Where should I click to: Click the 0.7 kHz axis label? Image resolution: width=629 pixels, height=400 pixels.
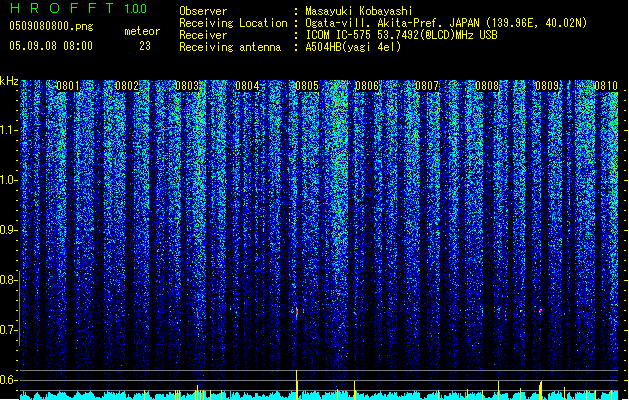9,330
